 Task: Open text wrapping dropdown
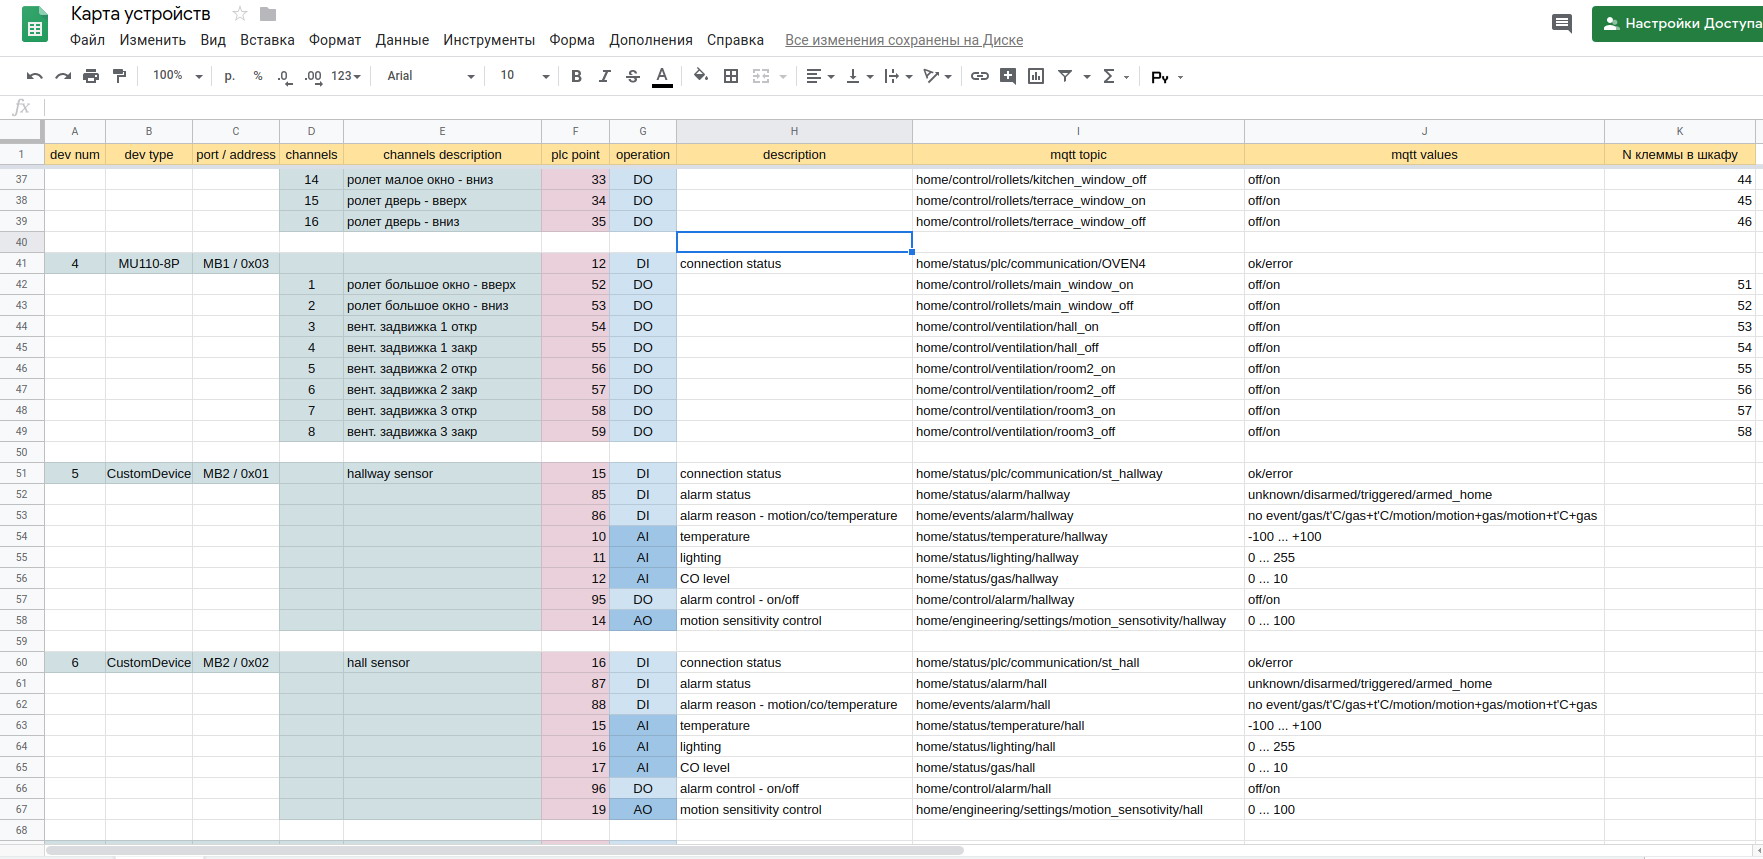coord(898,76)
